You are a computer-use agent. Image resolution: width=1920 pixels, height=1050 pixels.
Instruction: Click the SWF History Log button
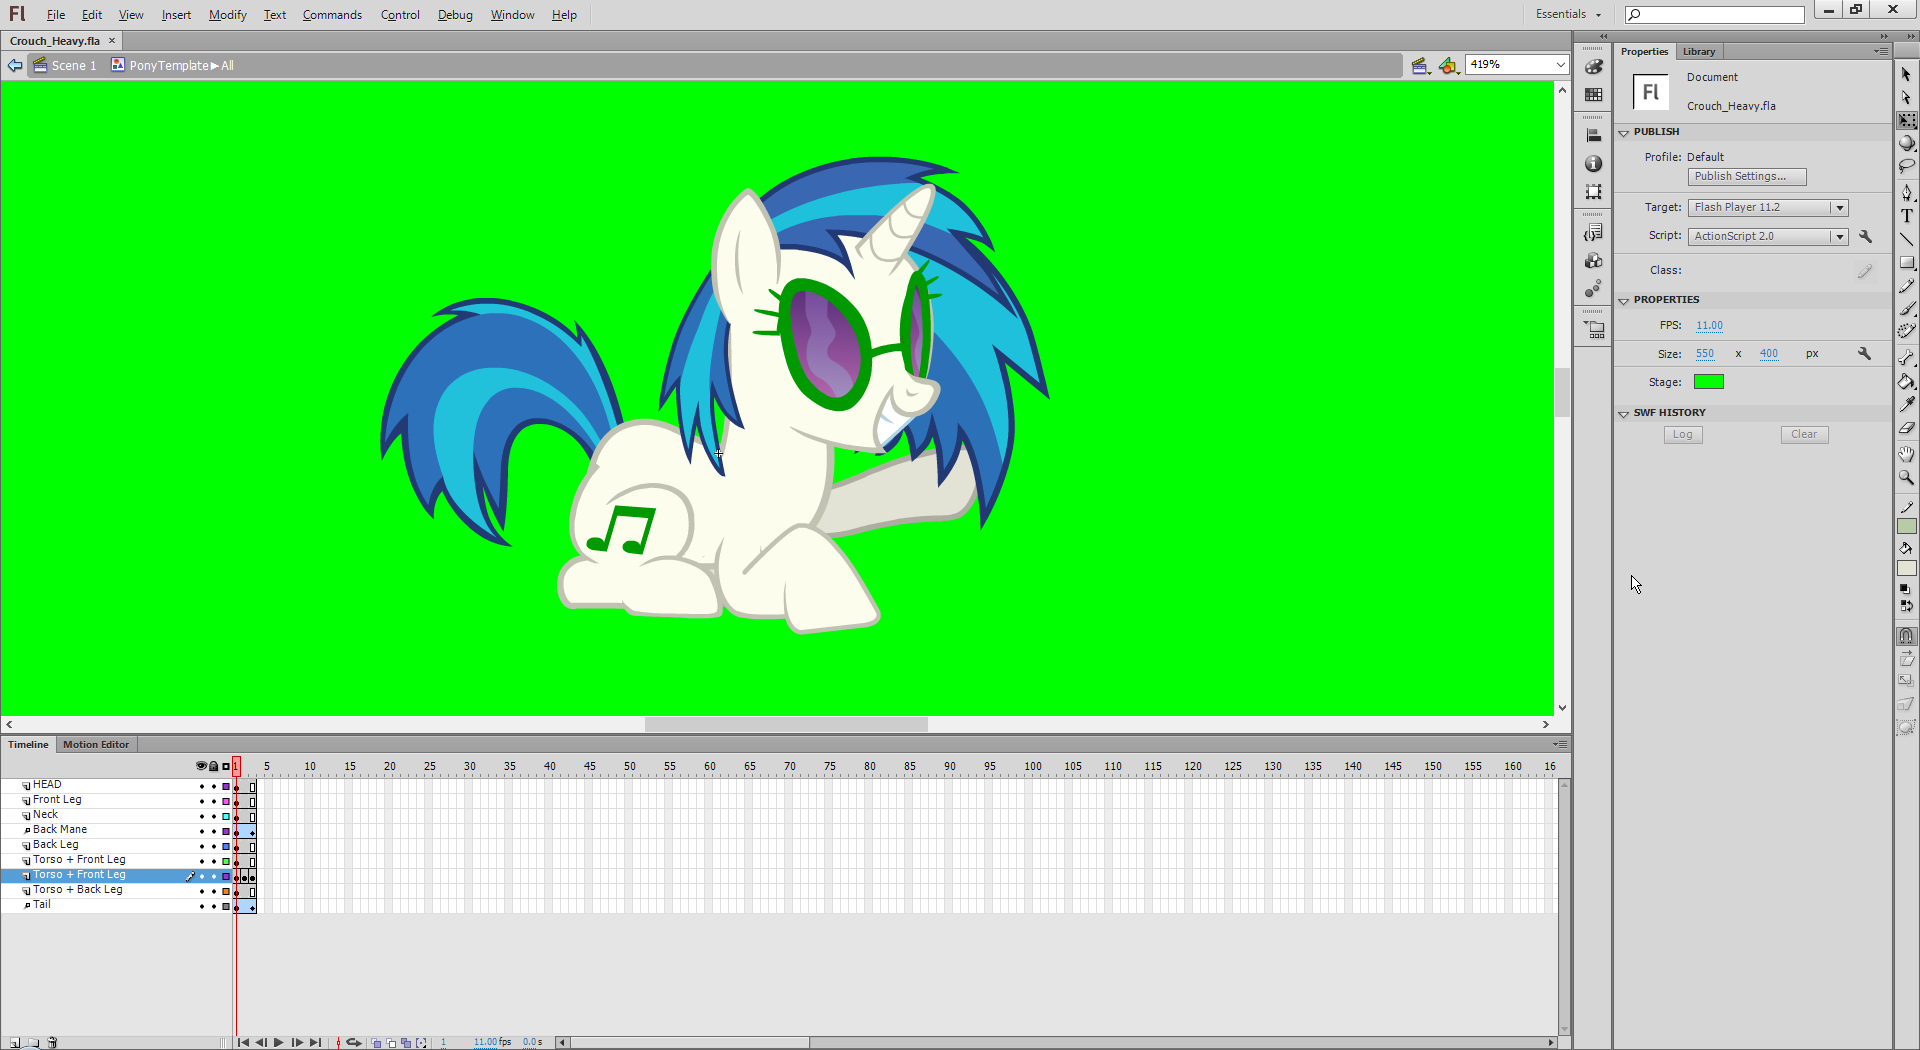[x=1683, y=435]
